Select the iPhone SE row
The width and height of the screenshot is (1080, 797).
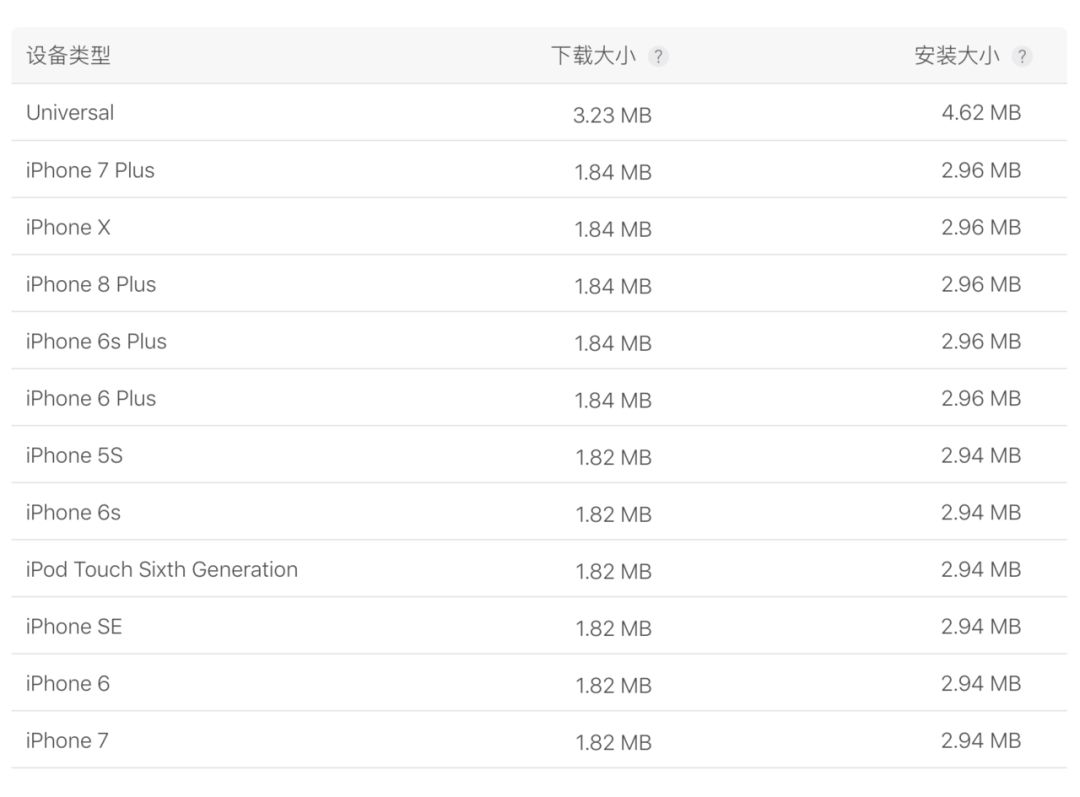pyautogui.click(x=74, y=626)
